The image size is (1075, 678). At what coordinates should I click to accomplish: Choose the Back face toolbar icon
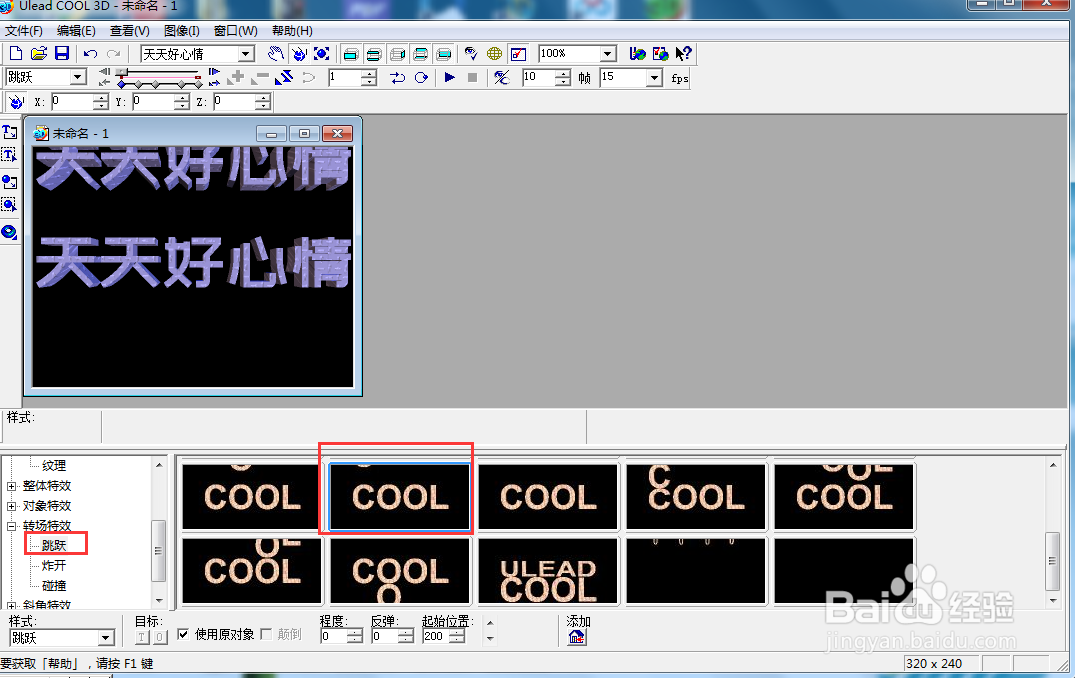444,53
